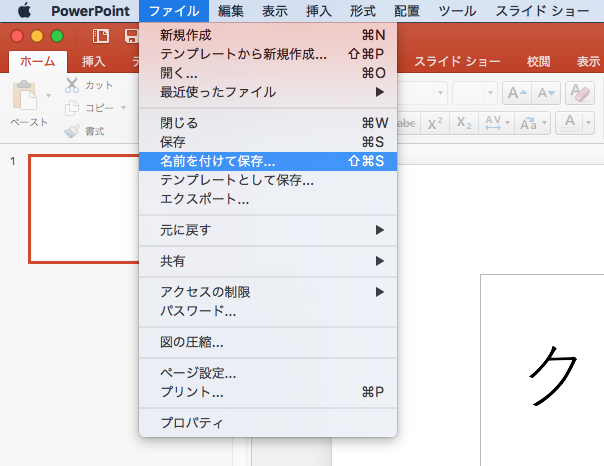604x466 pixels.
Task: Click the Cut scissors icon
Action: 72,85
